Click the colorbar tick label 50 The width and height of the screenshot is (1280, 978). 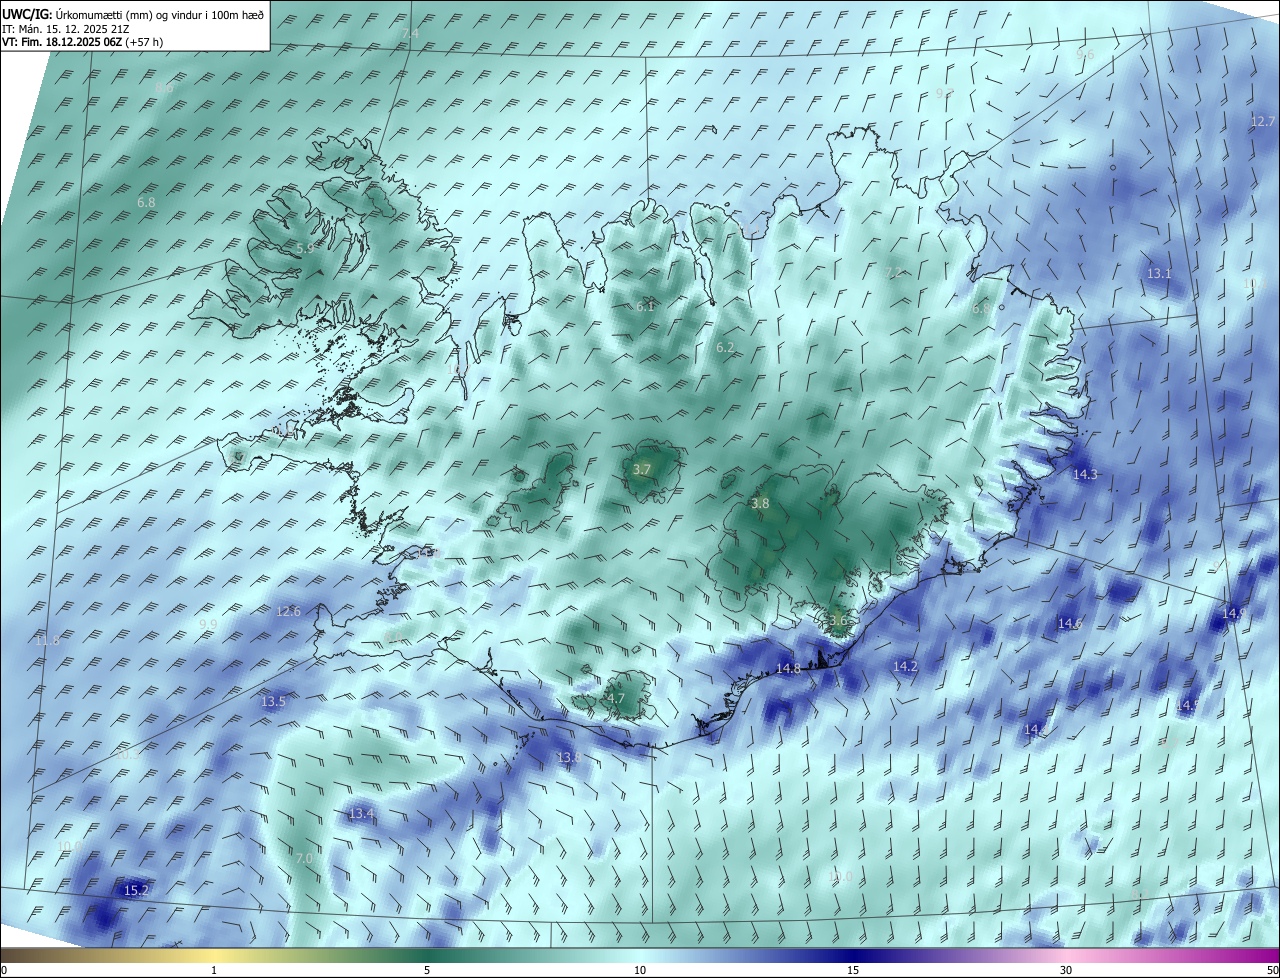pyautogui.click(x=1272, y=970)
